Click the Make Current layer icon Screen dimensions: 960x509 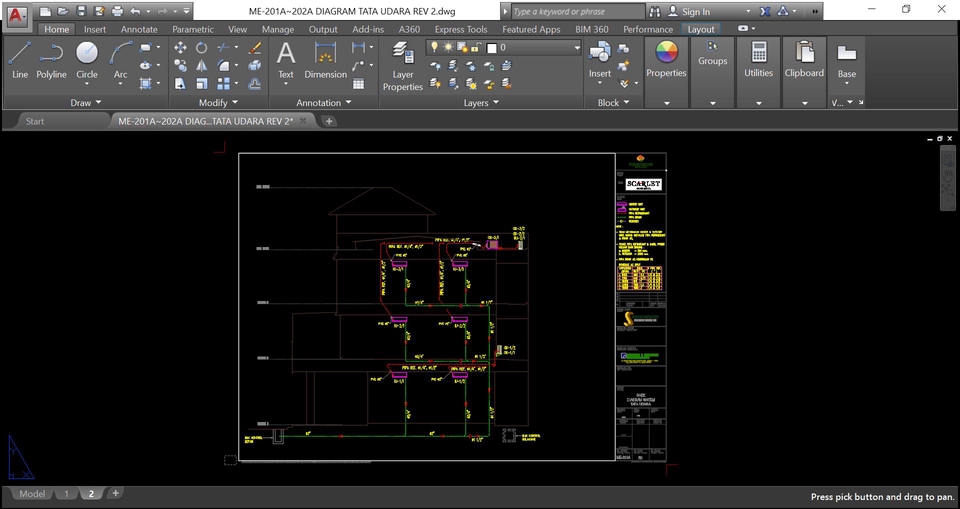tap(506, 66)
